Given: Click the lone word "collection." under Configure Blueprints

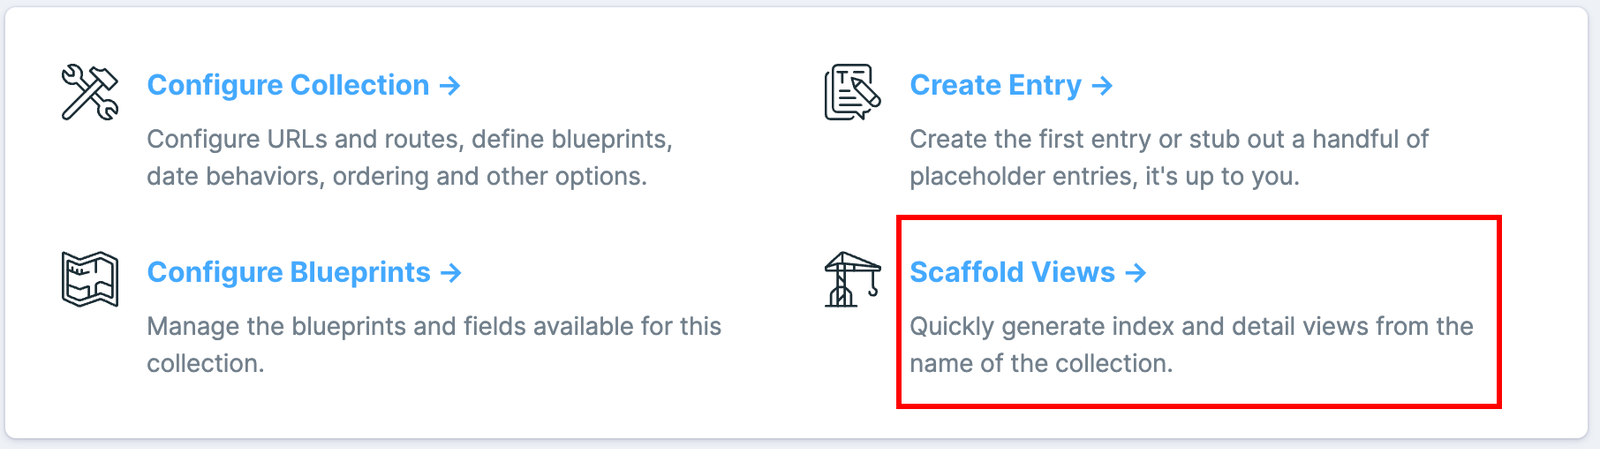Looking at the screenshot, I should [x=205, y=364].
